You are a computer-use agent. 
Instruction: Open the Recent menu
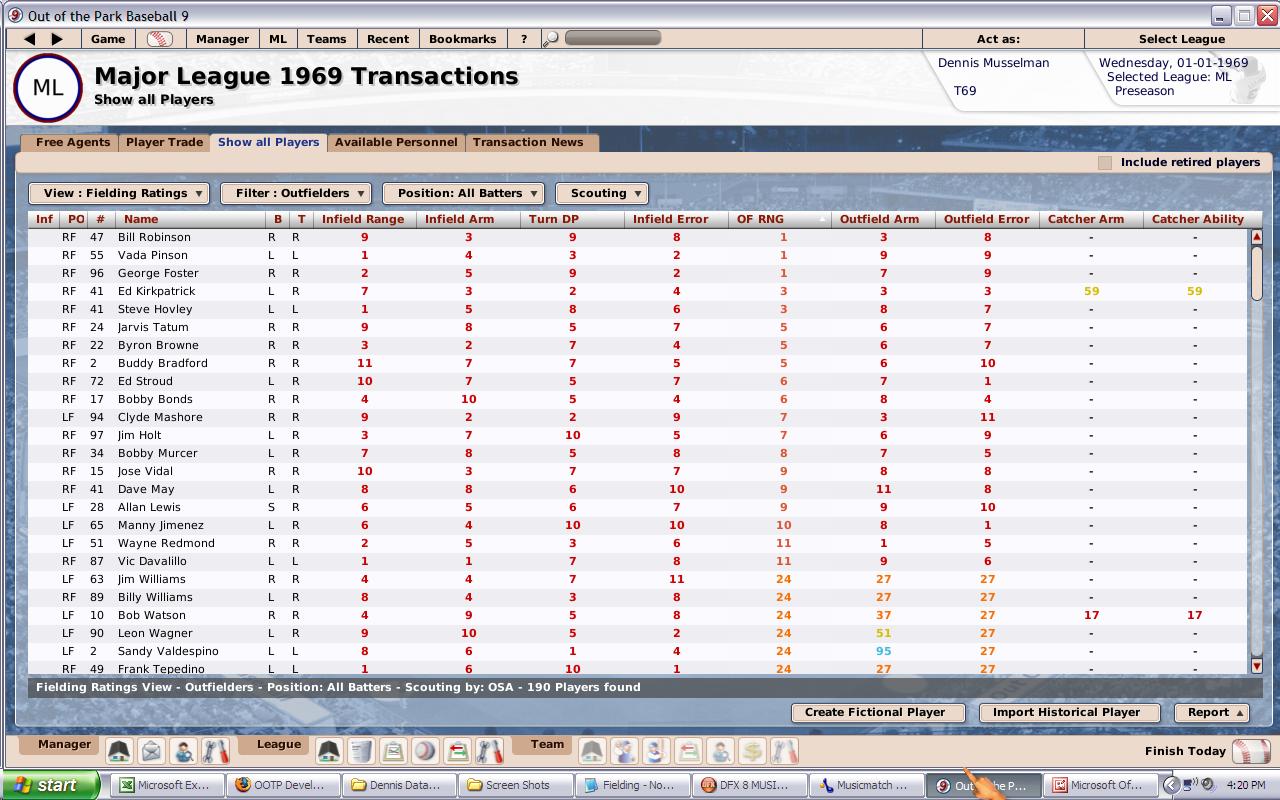point(388,39)
